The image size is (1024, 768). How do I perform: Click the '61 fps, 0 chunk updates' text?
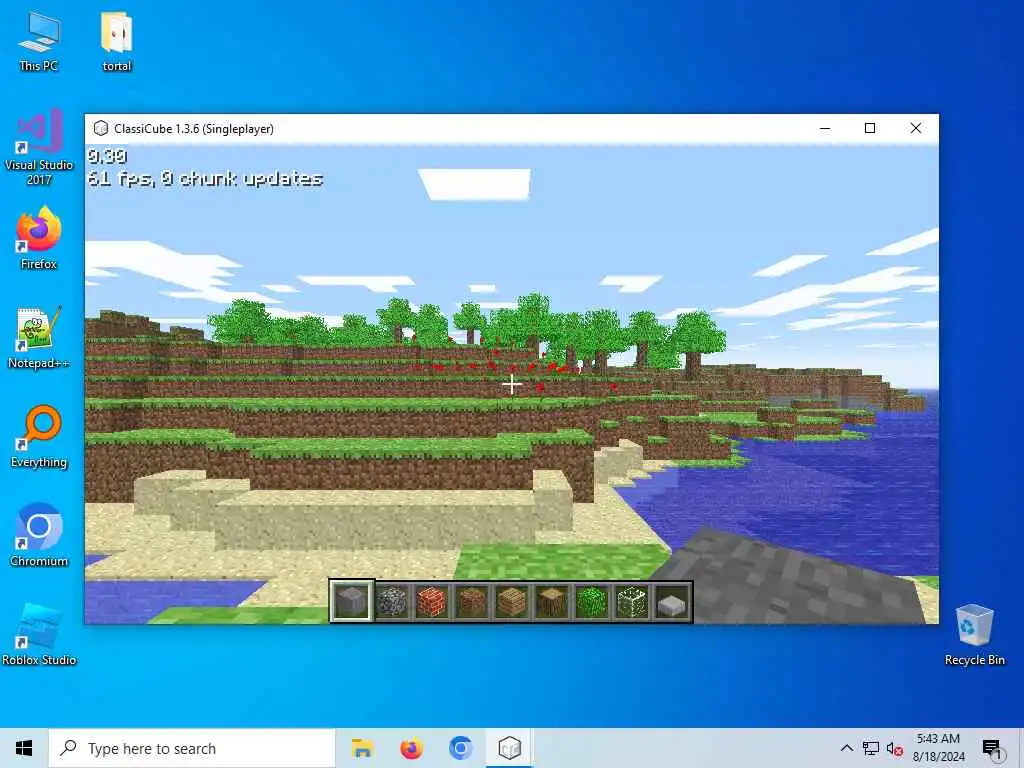click(x=205, y=178)
